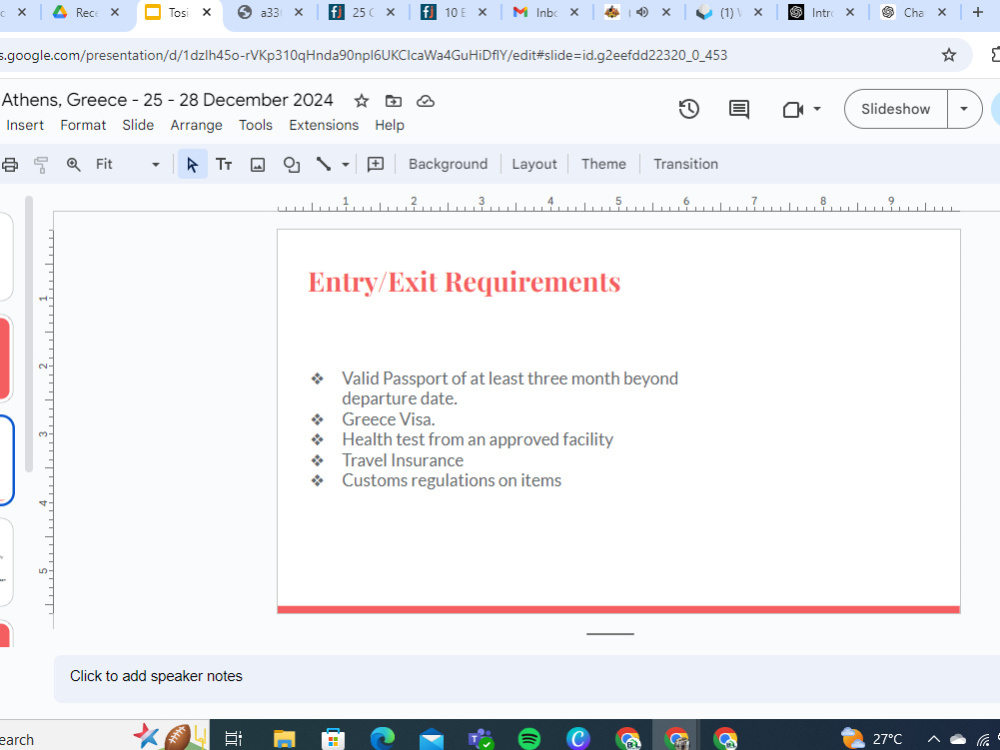The width and height of the screenshot is (1000, 750).
Task: Open the Format menu
Action: pyautogui.click(x=83, y=125)
